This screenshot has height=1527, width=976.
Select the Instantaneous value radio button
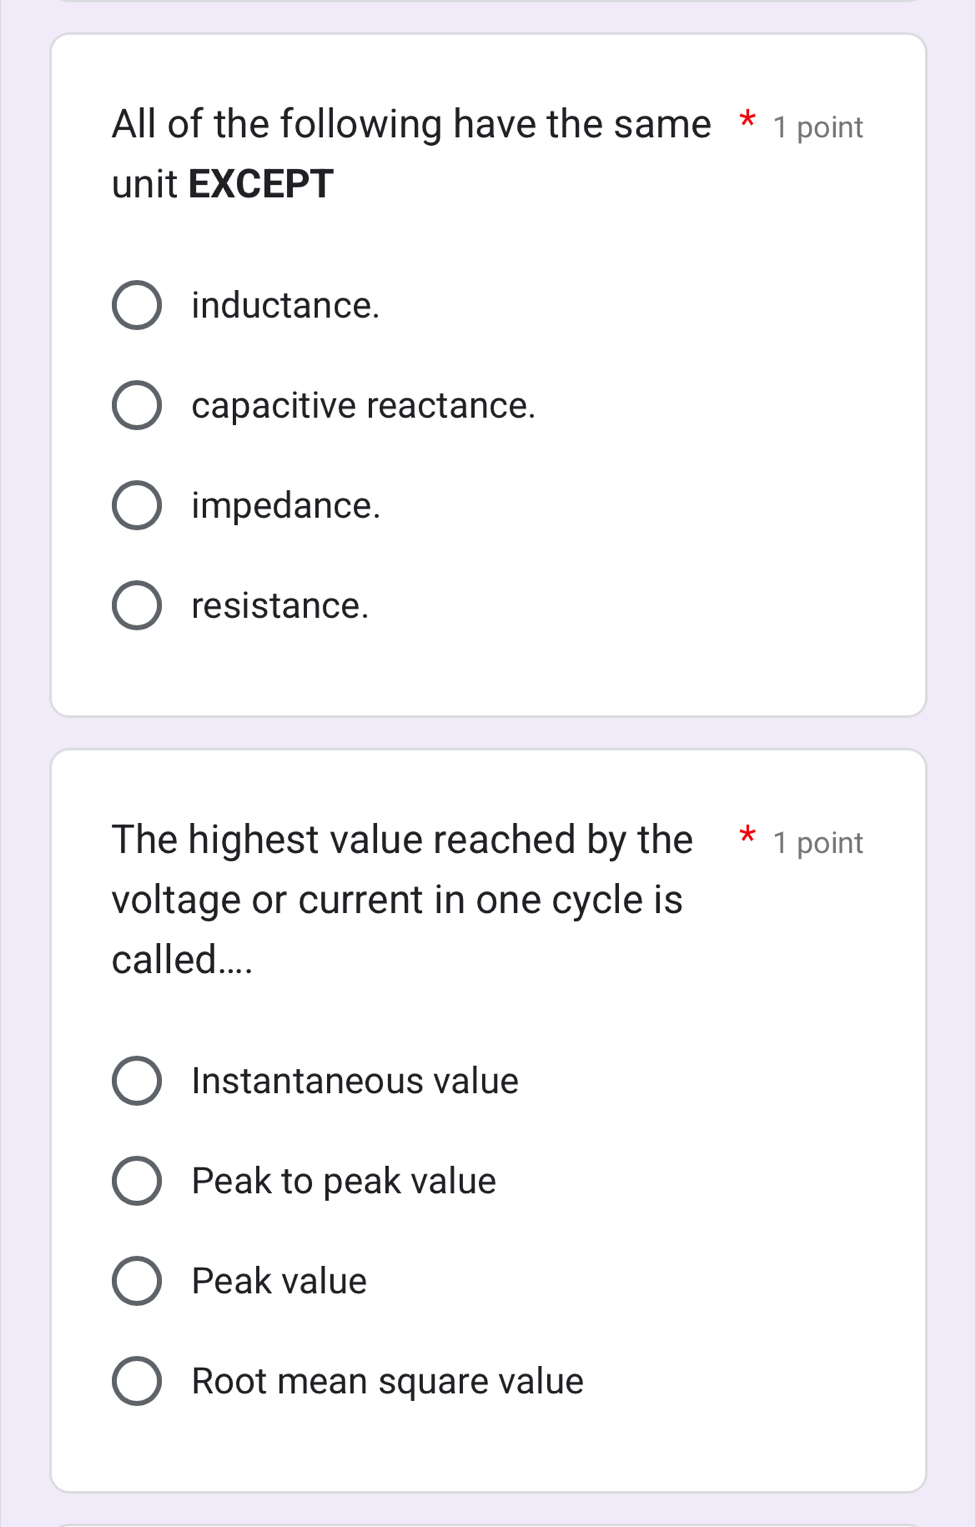coord(136,1081)
